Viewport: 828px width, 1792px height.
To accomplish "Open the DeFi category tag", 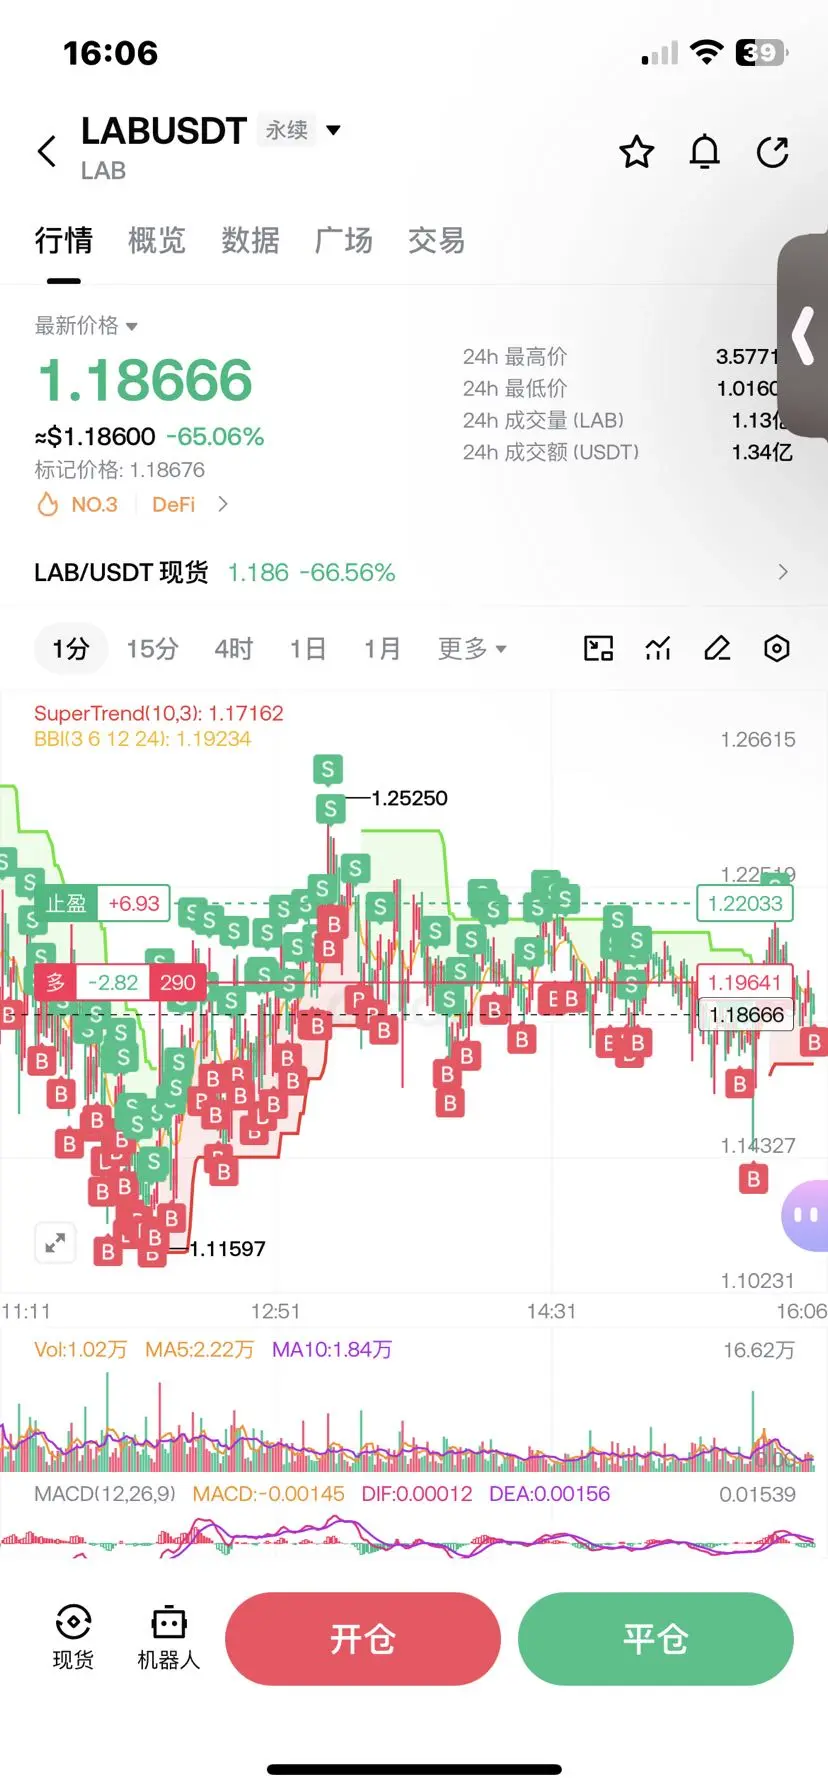I will [173, 504].
